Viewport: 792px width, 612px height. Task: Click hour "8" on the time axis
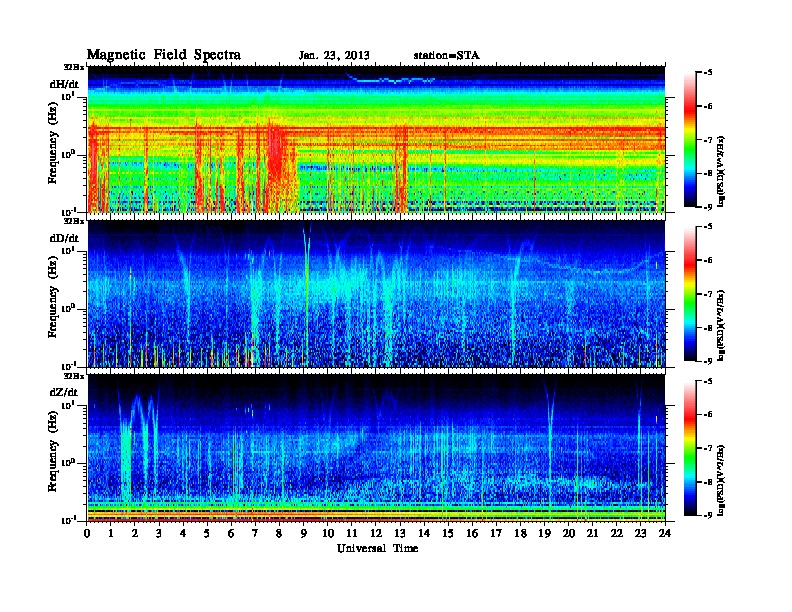279,533
